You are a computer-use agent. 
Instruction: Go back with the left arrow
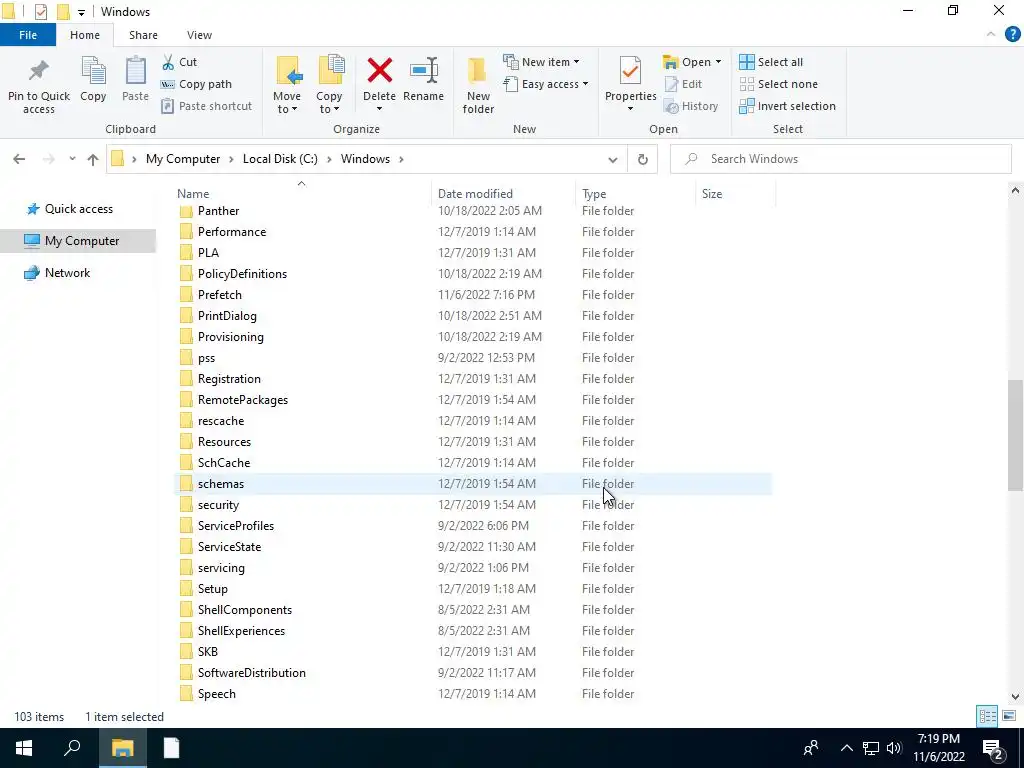click(19, 159)
